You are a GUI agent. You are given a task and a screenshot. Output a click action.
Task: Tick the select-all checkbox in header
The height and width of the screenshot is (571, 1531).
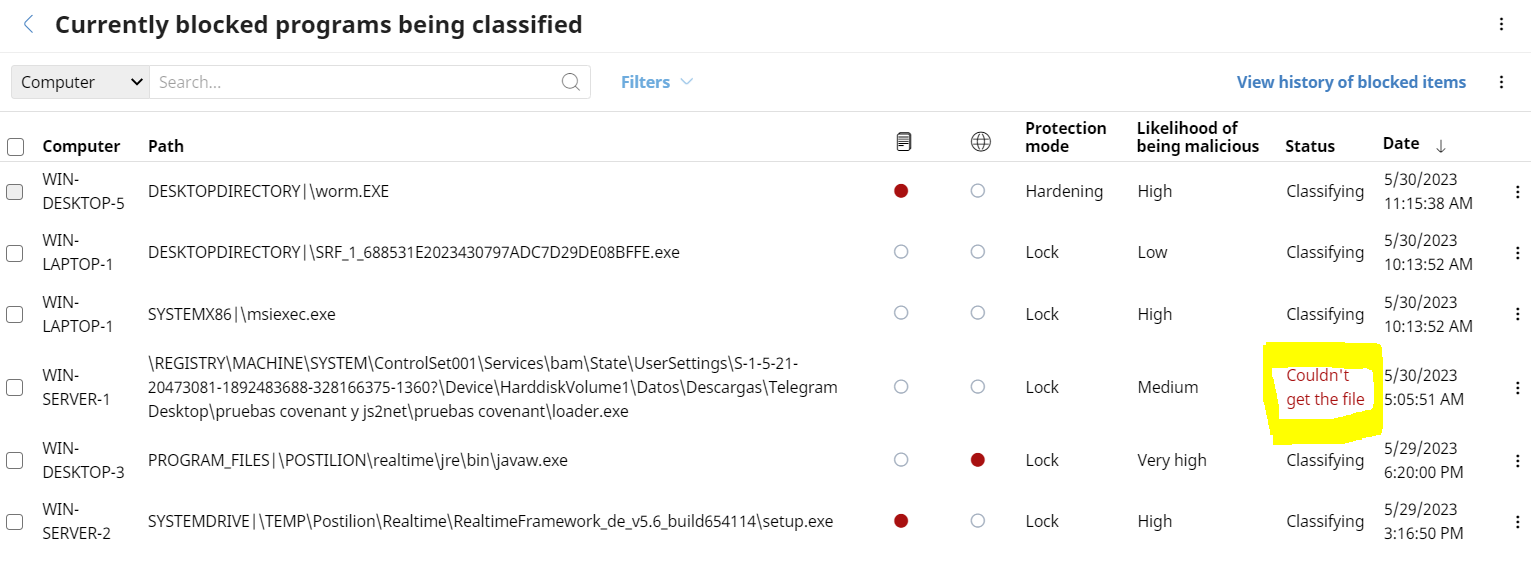click(15, 147)
